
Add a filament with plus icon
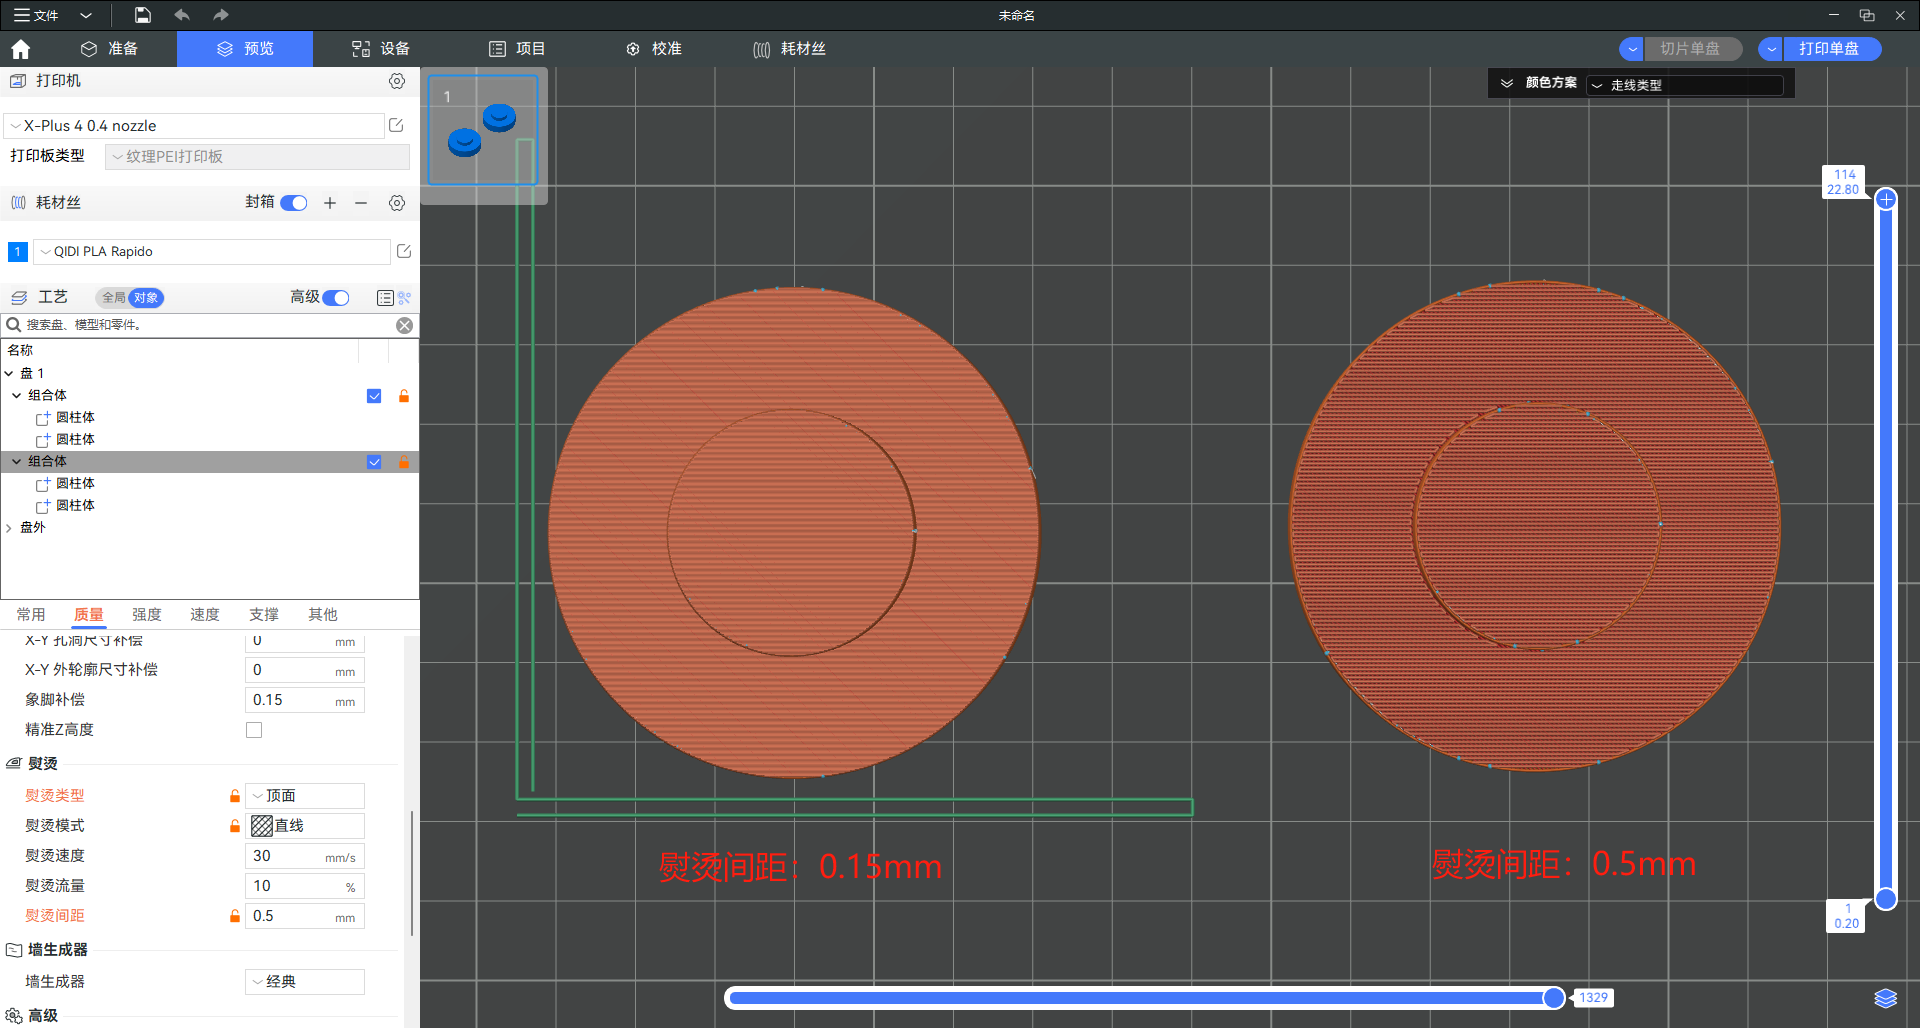click(x=330, y=203)
